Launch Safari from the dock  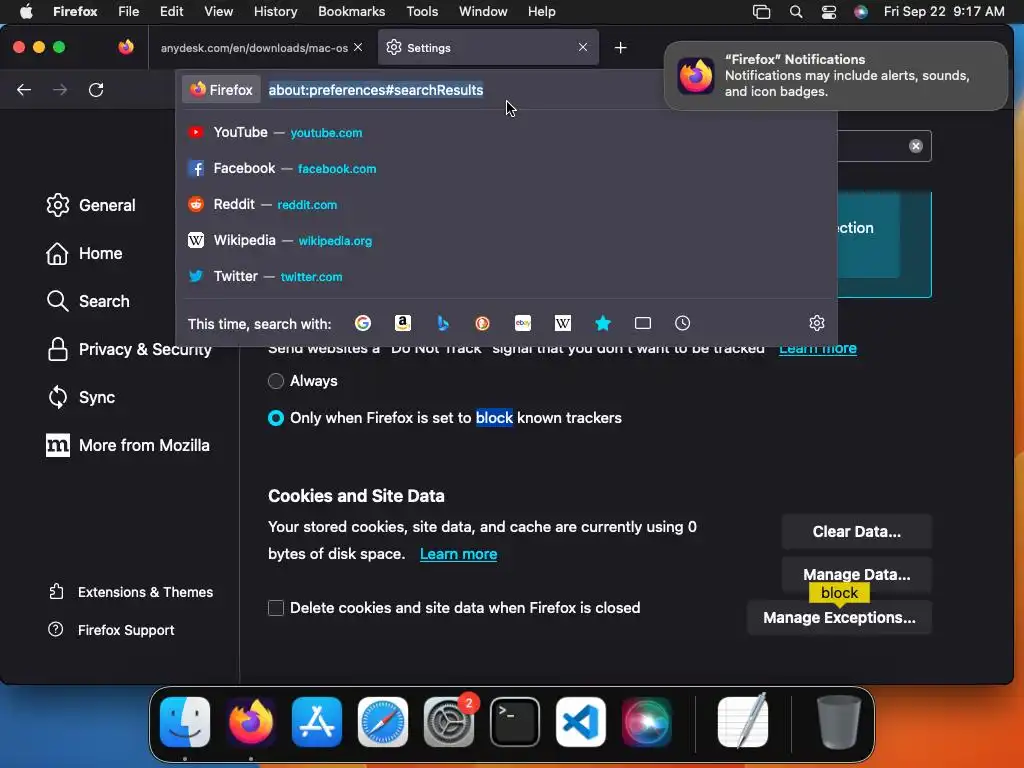coord(383,722)
